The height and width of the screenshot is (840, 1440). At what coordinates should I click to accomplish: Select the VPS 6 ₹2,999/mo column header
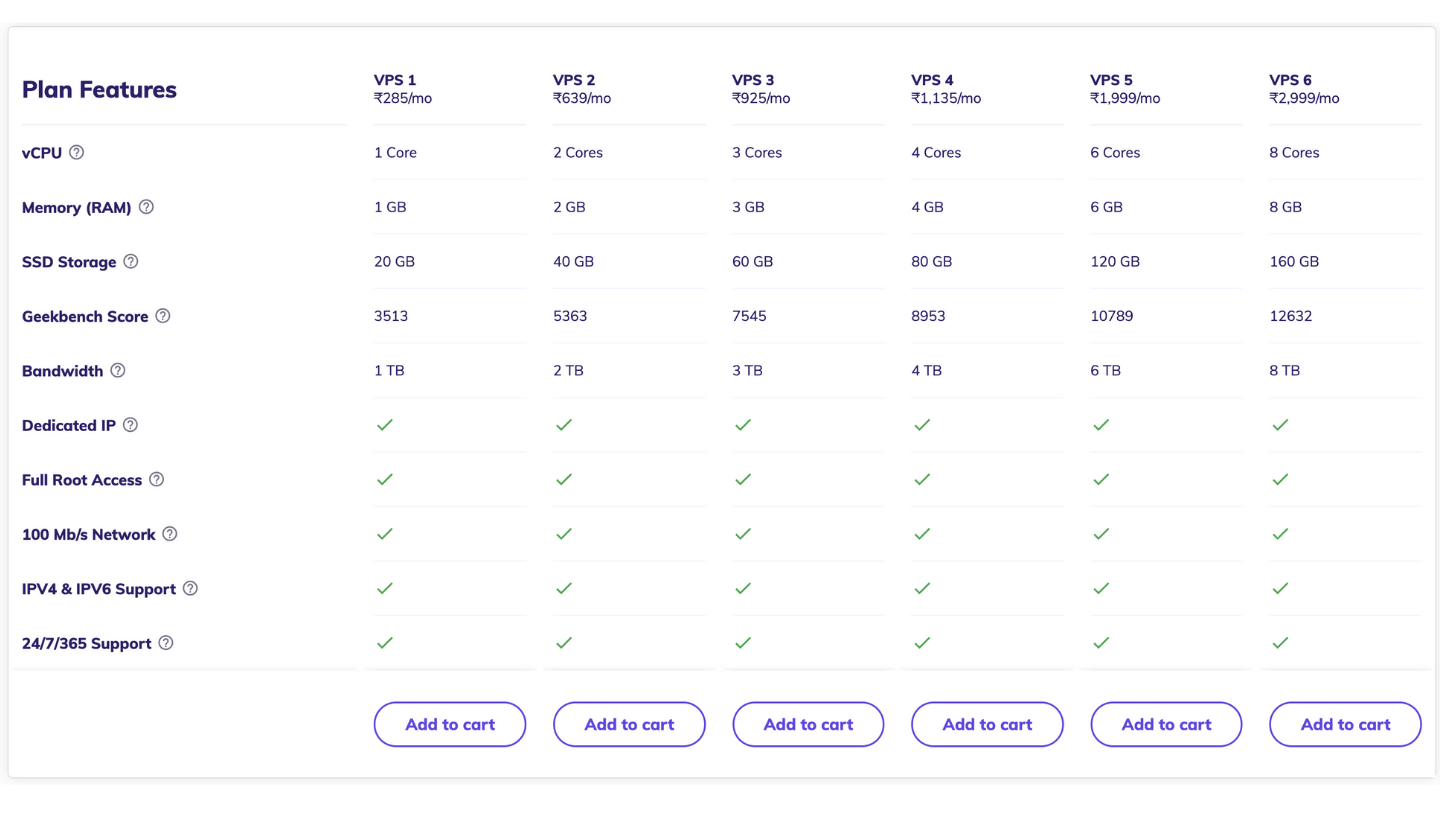1304,89
